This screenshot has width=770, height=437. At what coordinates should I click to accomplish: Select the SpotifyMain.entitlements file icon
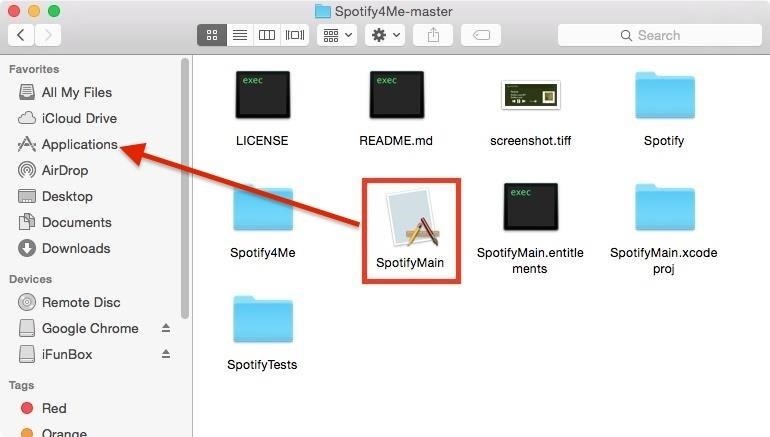pyautogui.click(x=531, y=207)
